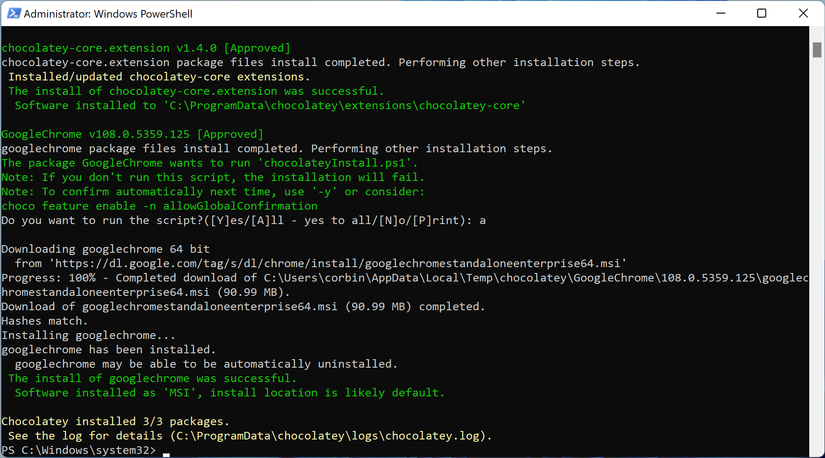Maximize the PowerShell window

tap(761, 13)
